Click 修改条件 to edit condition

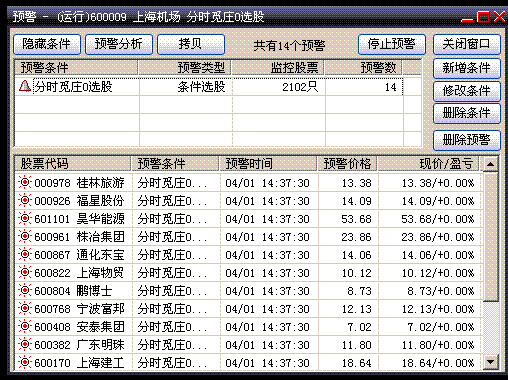pos(467,91)
